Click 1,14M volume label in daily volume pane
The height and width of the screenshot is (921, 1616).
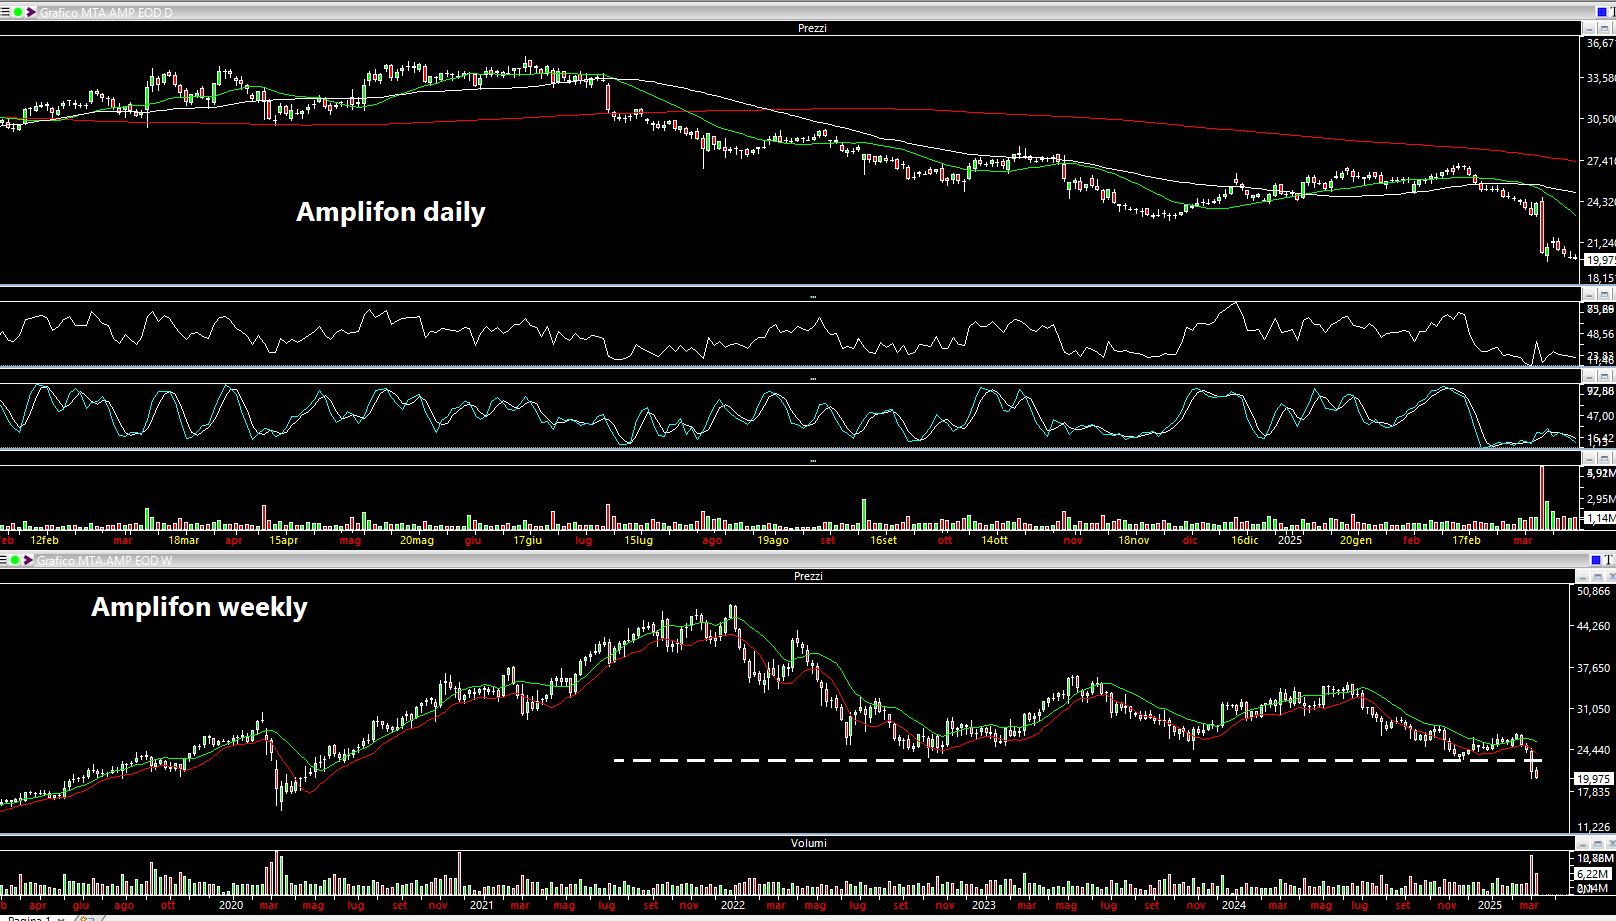[x=1600, y=518]
